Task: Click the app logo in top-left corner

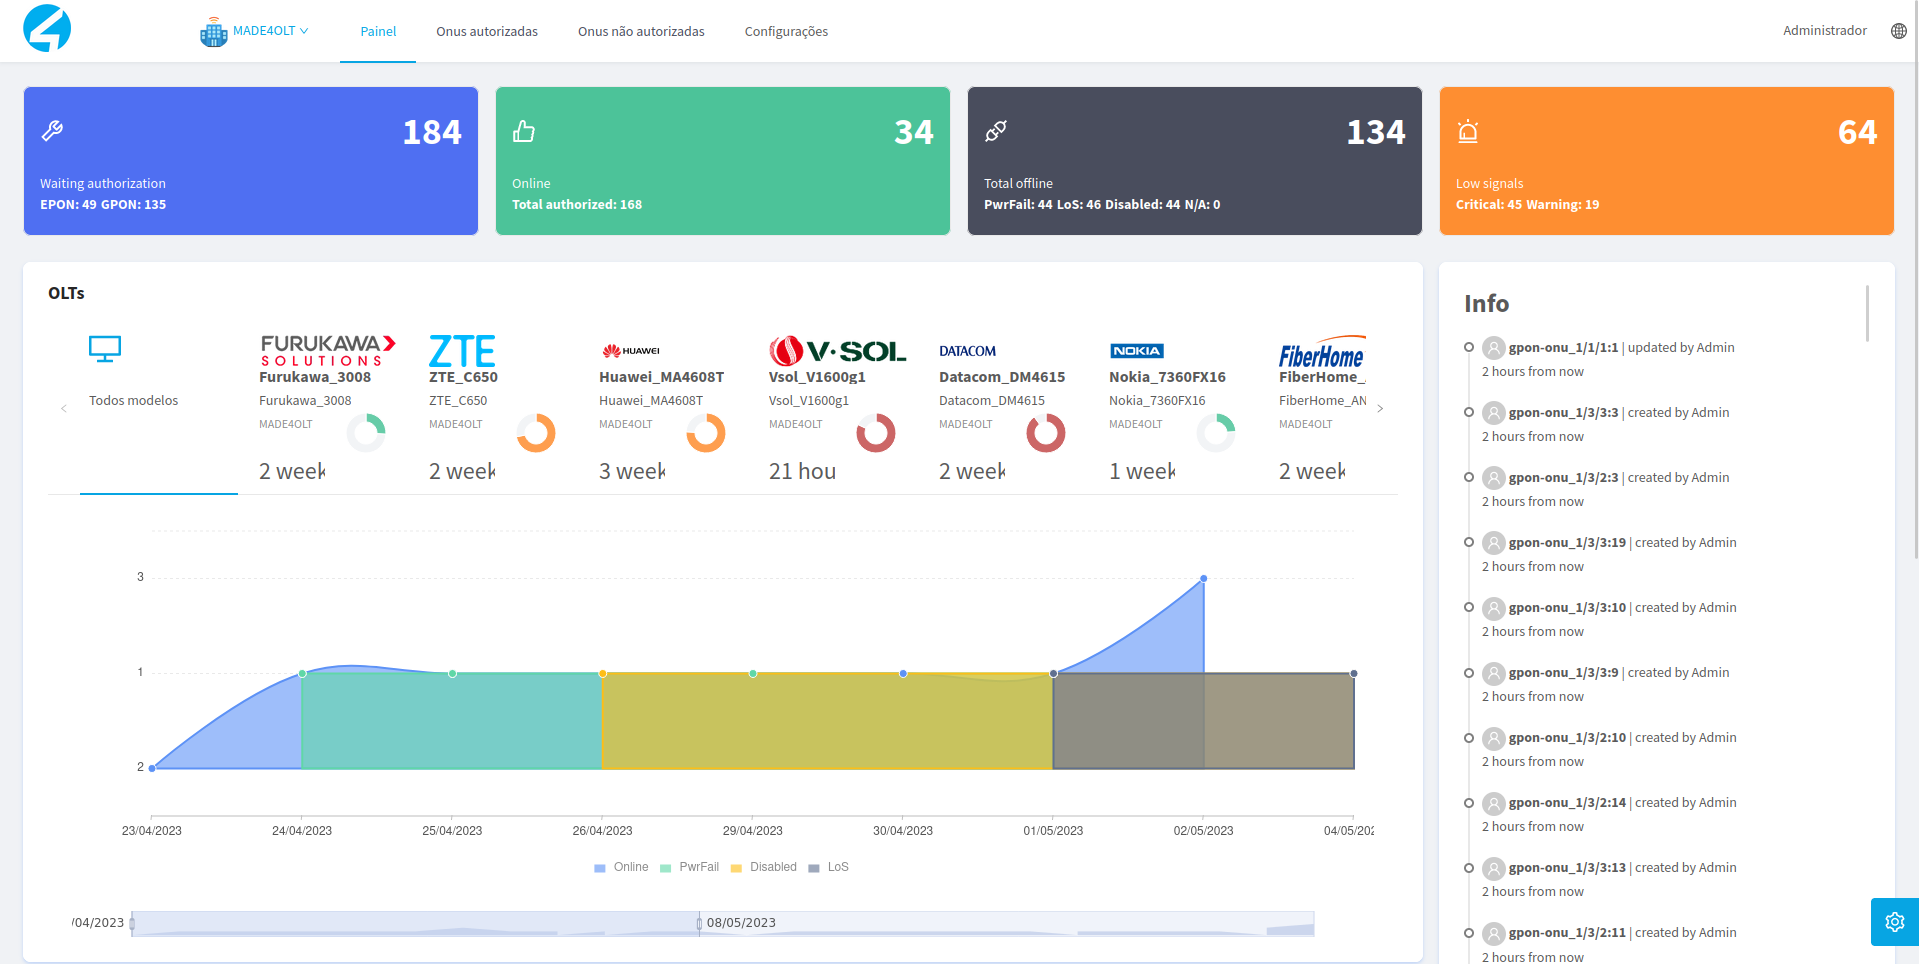Action: (x=47, y=28)
